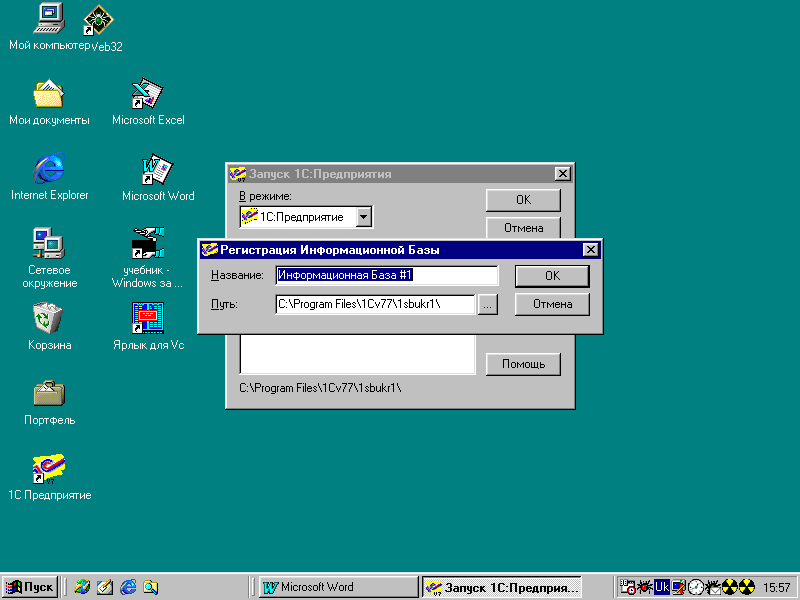Click Show Desktop icon in Quick Launch
Image resolution: width=800 pixels, height=600 pixels.
tap(105, 587)
